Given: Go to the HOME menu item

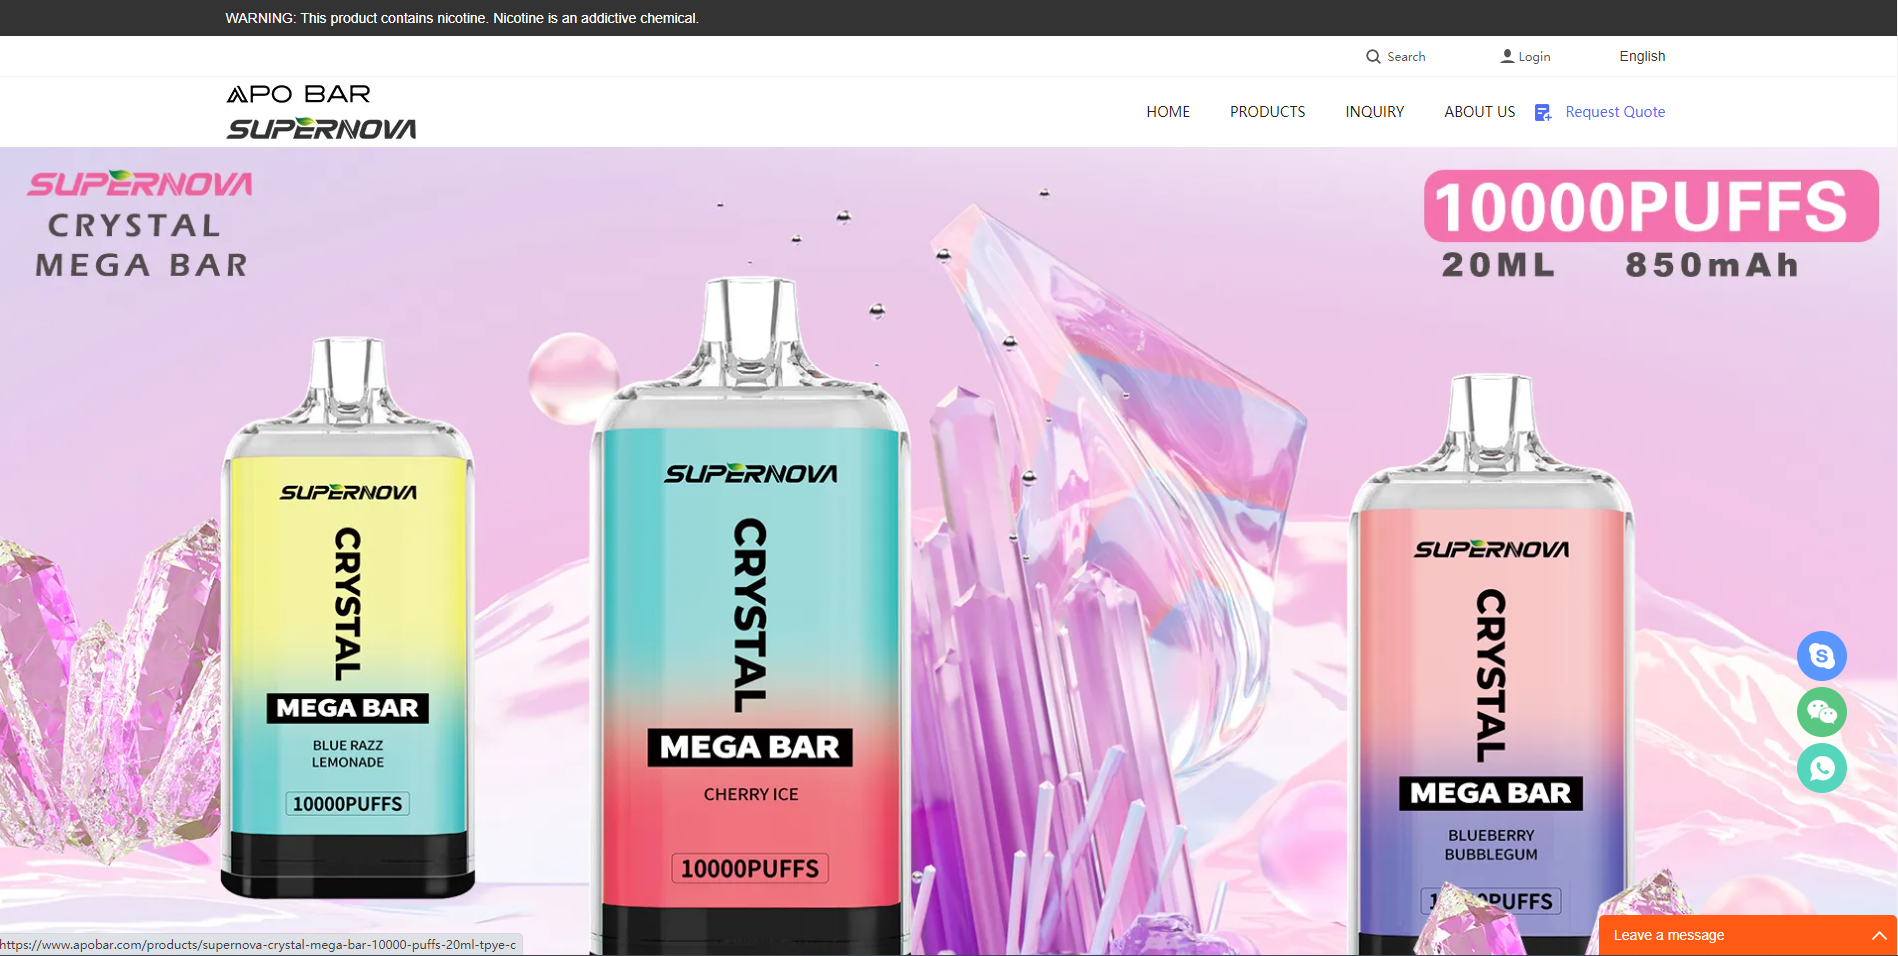Looking at the screenshot, I should pos(1168,112).
